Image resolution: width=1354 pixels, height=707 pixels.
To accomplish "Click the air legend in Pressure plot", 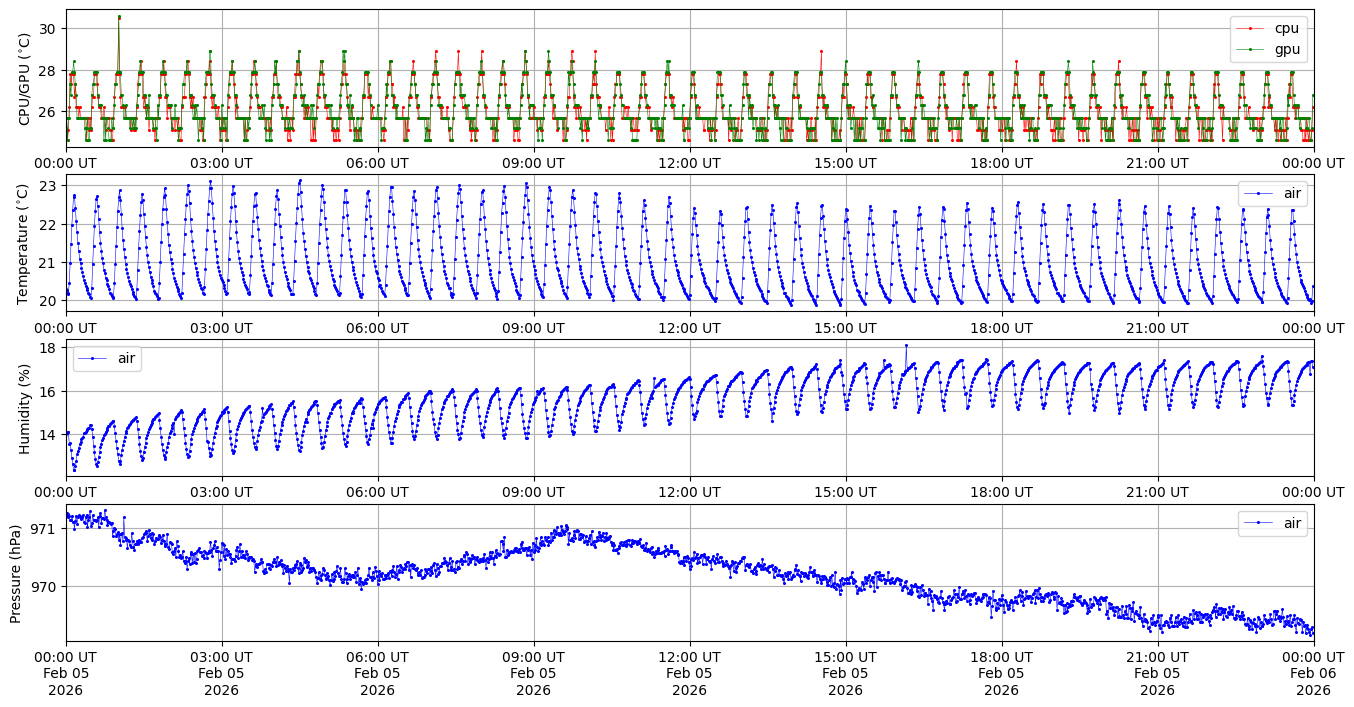I will 1272,523.
